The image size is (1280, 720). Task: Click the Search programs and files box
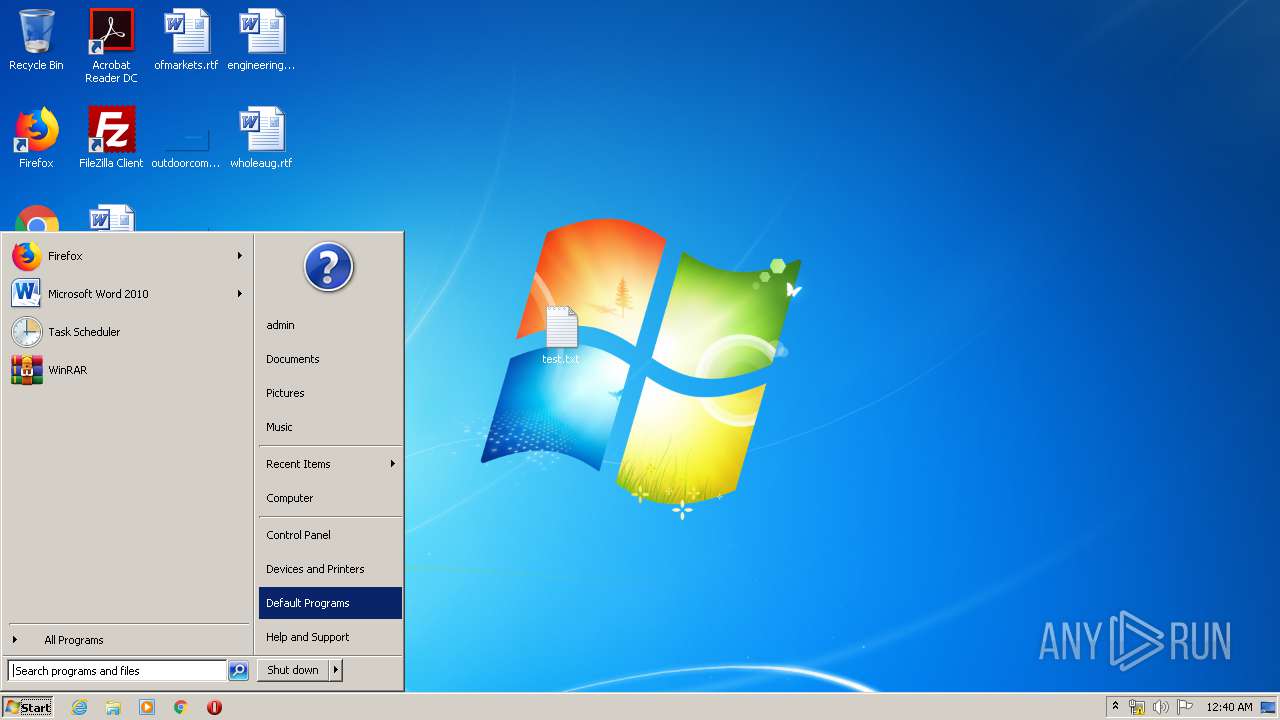[x=117, y=671]
